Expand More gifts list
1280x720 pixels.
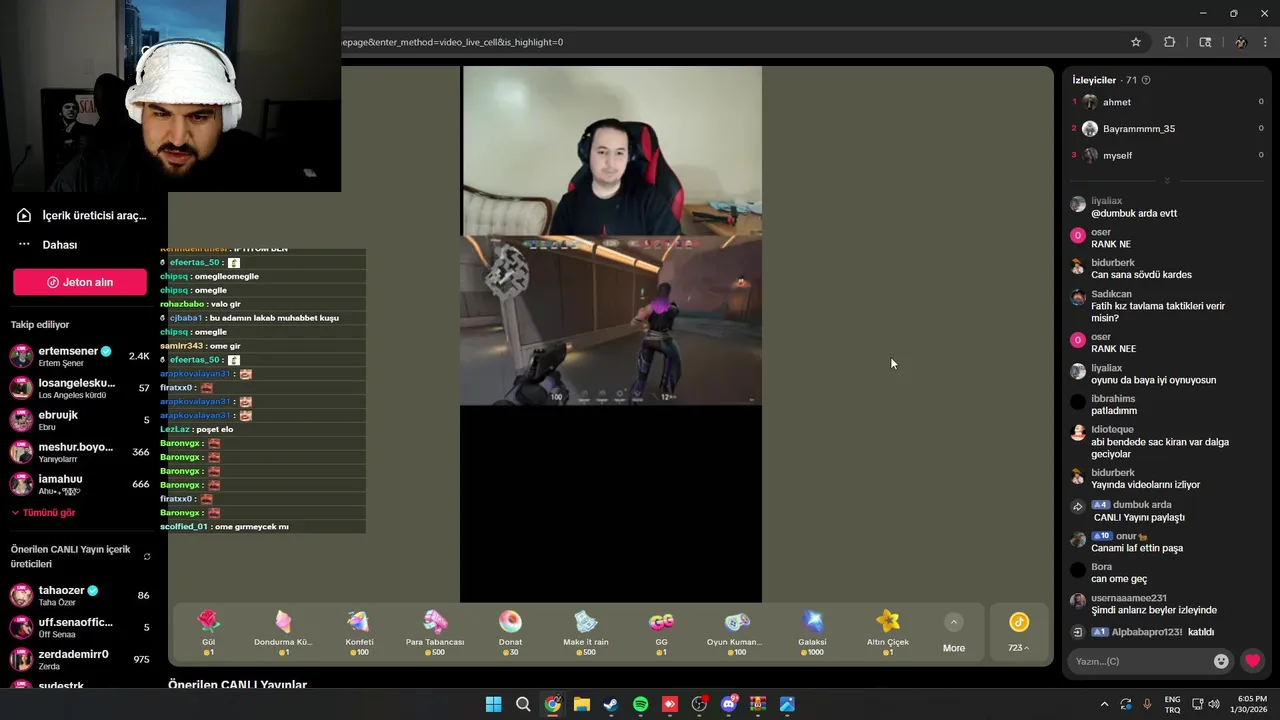click(954, 633)
